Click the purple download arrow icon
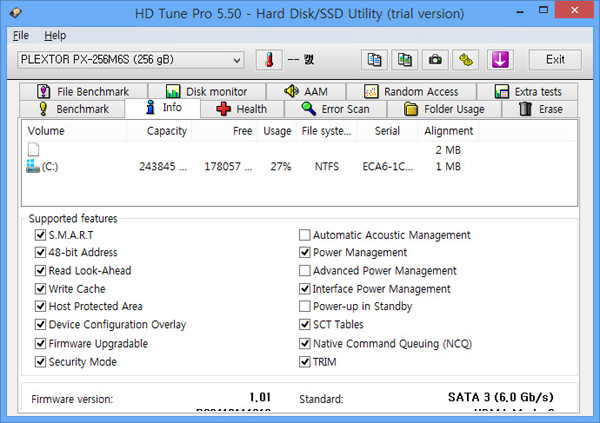The image size is (600, 423). (500, 60)
